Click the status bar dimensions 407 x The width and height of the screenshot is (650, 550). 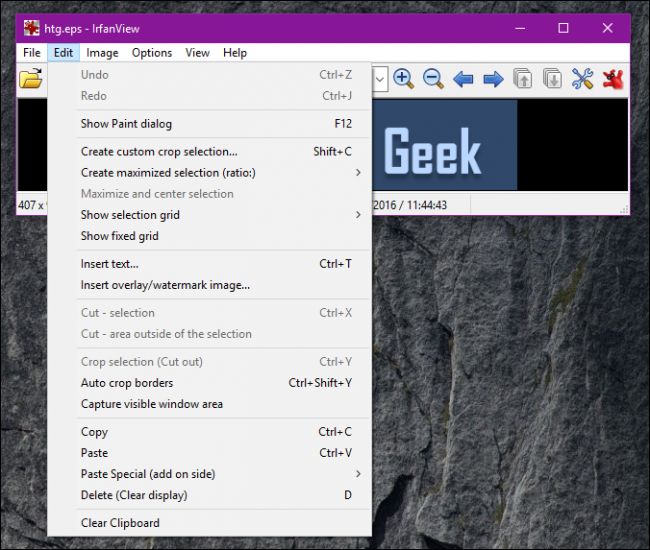pos(31,205)
